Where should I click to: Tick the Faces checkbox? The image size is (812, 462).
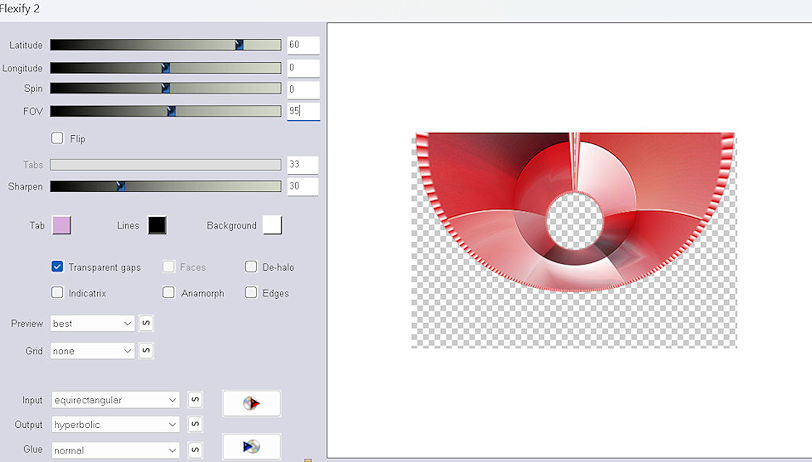pyautogui.click(x=168, y=267)
